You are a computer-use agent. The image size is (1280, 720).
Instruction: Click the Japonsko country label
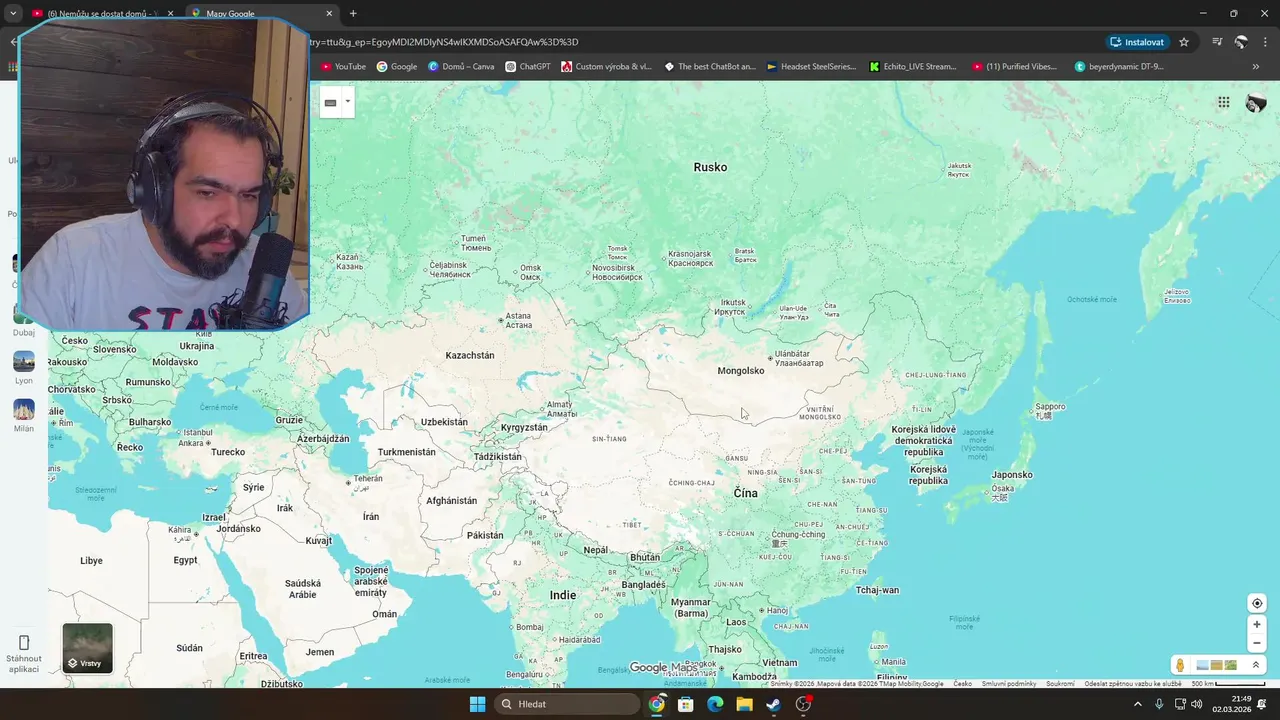[1012, 475]
